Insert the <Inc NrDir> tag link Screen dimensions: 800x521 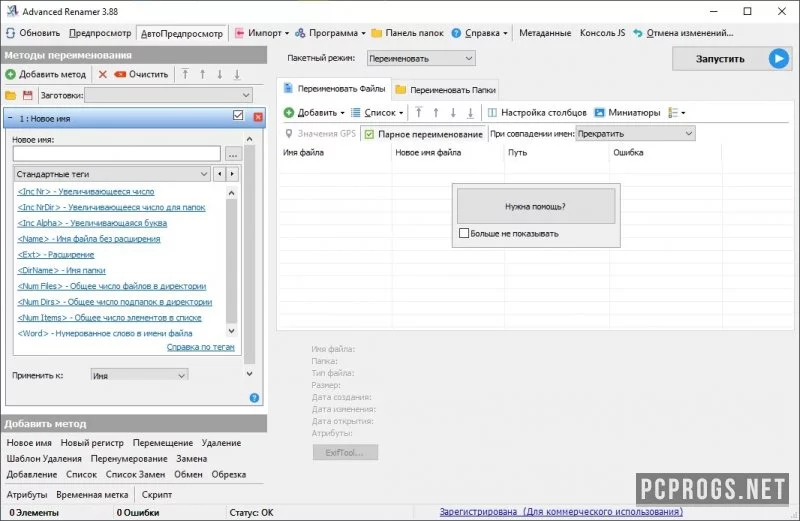click(111, 208)
